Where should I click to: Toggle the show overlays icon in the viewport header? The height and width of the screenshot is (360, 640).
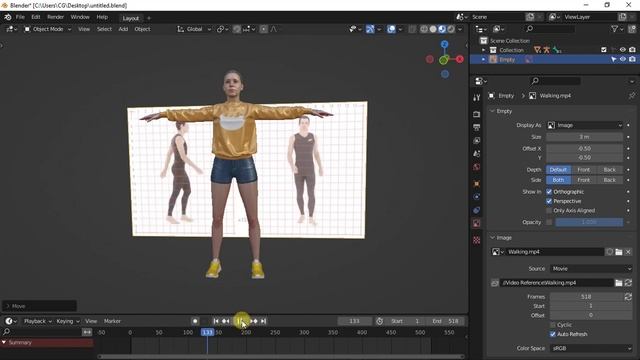pyautogui.click(x=391, y=29)
